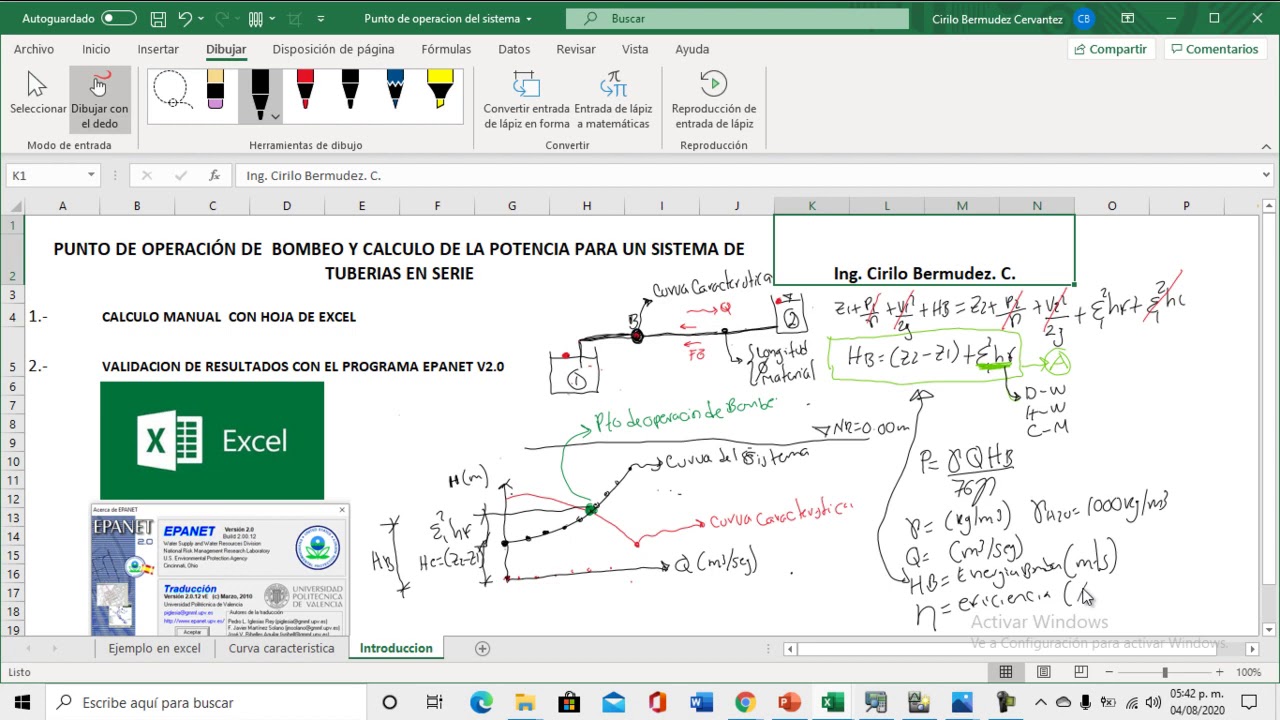Image resolution: width=1280 pixels, height=720 pixels.
Task: Choose the blue galaxy pen
Action: tap(395, 90)
